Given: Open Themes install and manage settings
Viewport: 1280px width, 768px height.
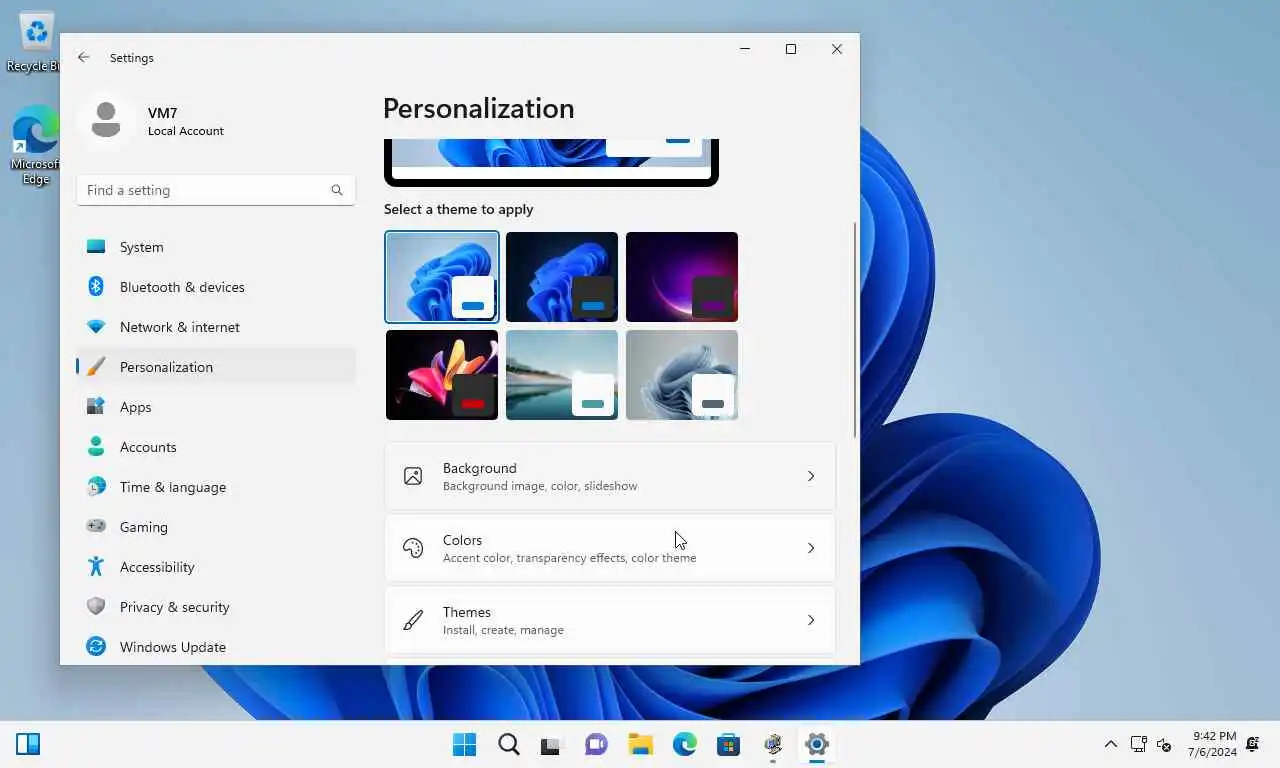Looking at the screenshot, I should point(610,620).
